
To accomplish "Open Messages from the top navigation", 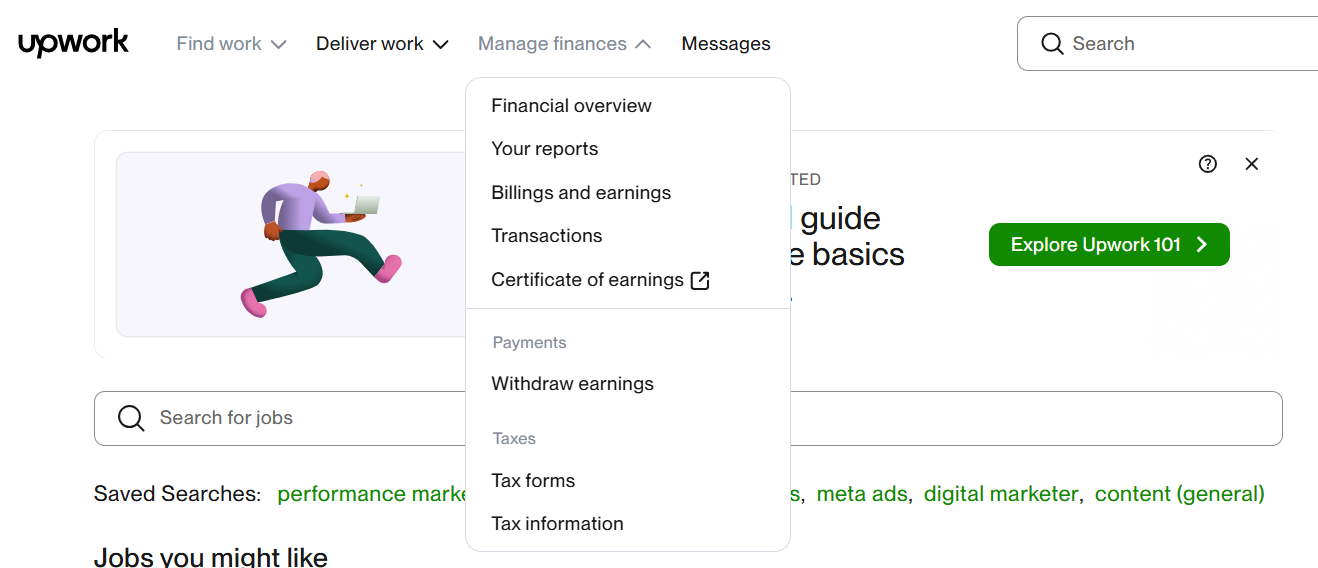I will tap(726, 44).
